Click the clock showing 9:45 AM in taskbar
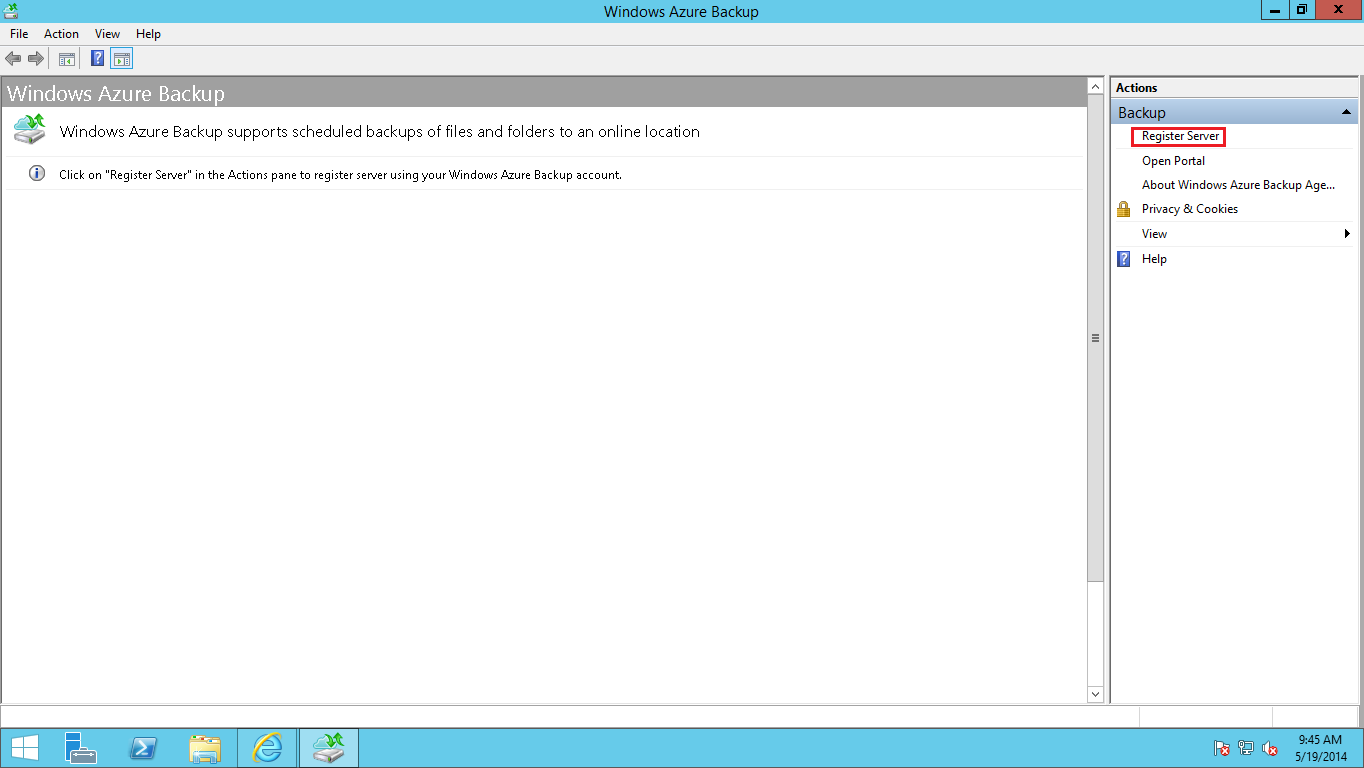The image size is (1364, 768). pyautogui.click(x=1322, y=745)
